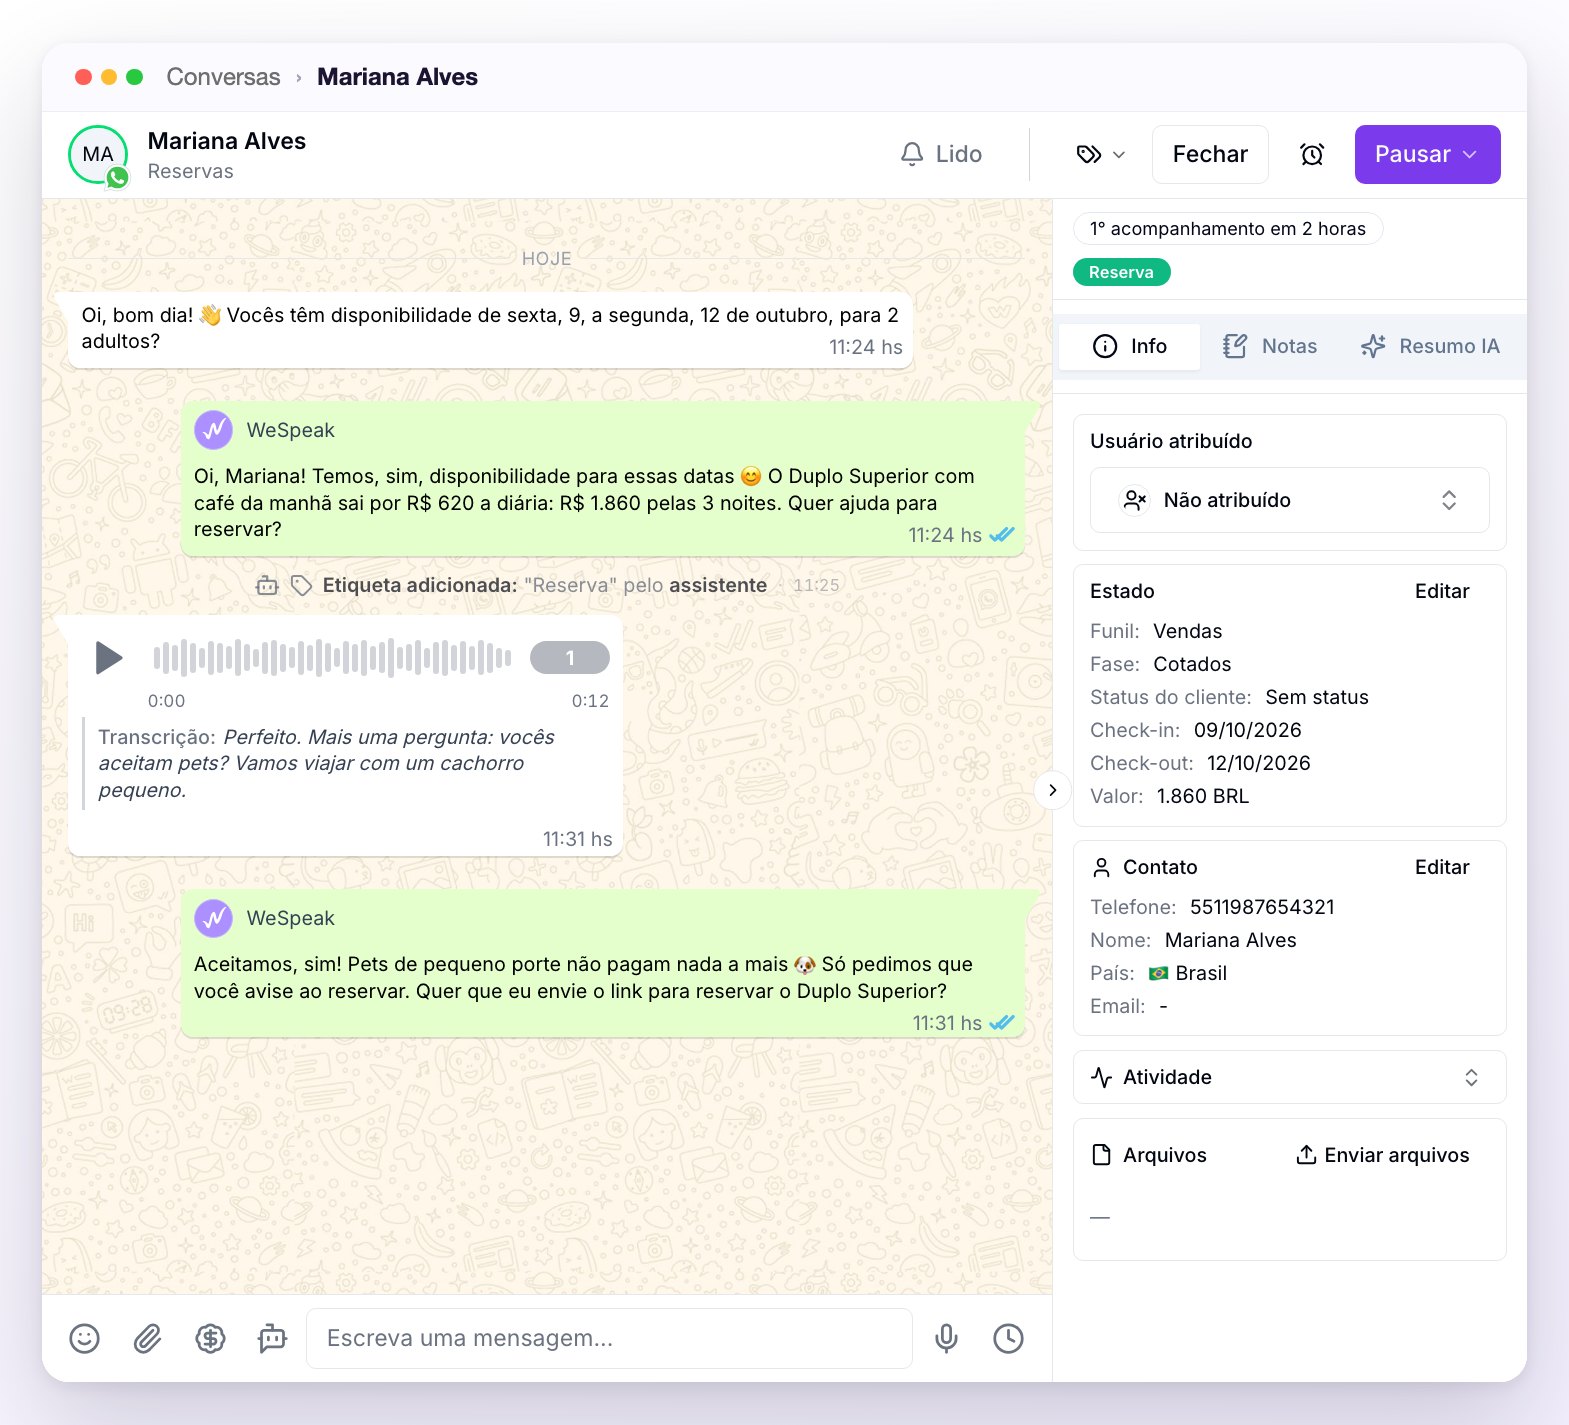Mark conversation as Lido with bell
The width and height of the screenshot is (1569, 1425).
941,154
